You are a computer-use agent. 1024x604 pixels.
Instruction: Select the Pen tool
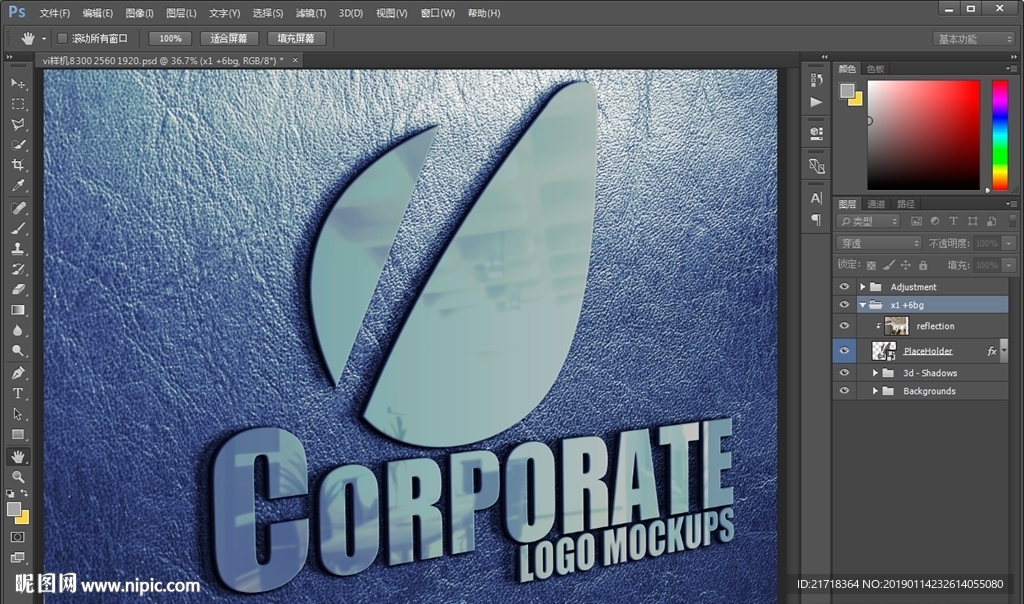point(18,373)
